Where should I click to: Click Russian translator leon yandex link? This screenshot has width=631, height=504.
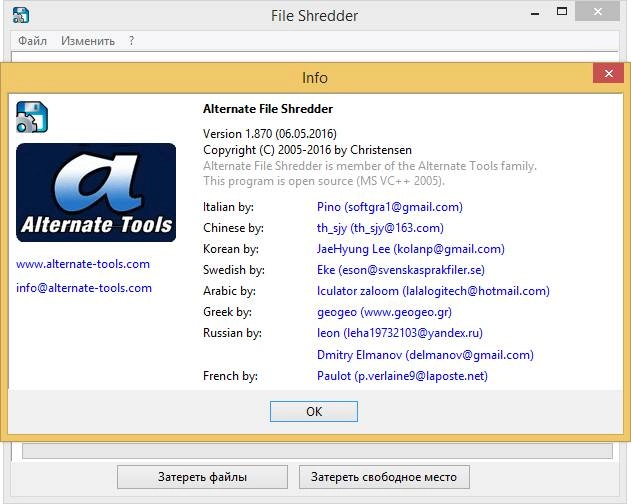tap(400, 333)
